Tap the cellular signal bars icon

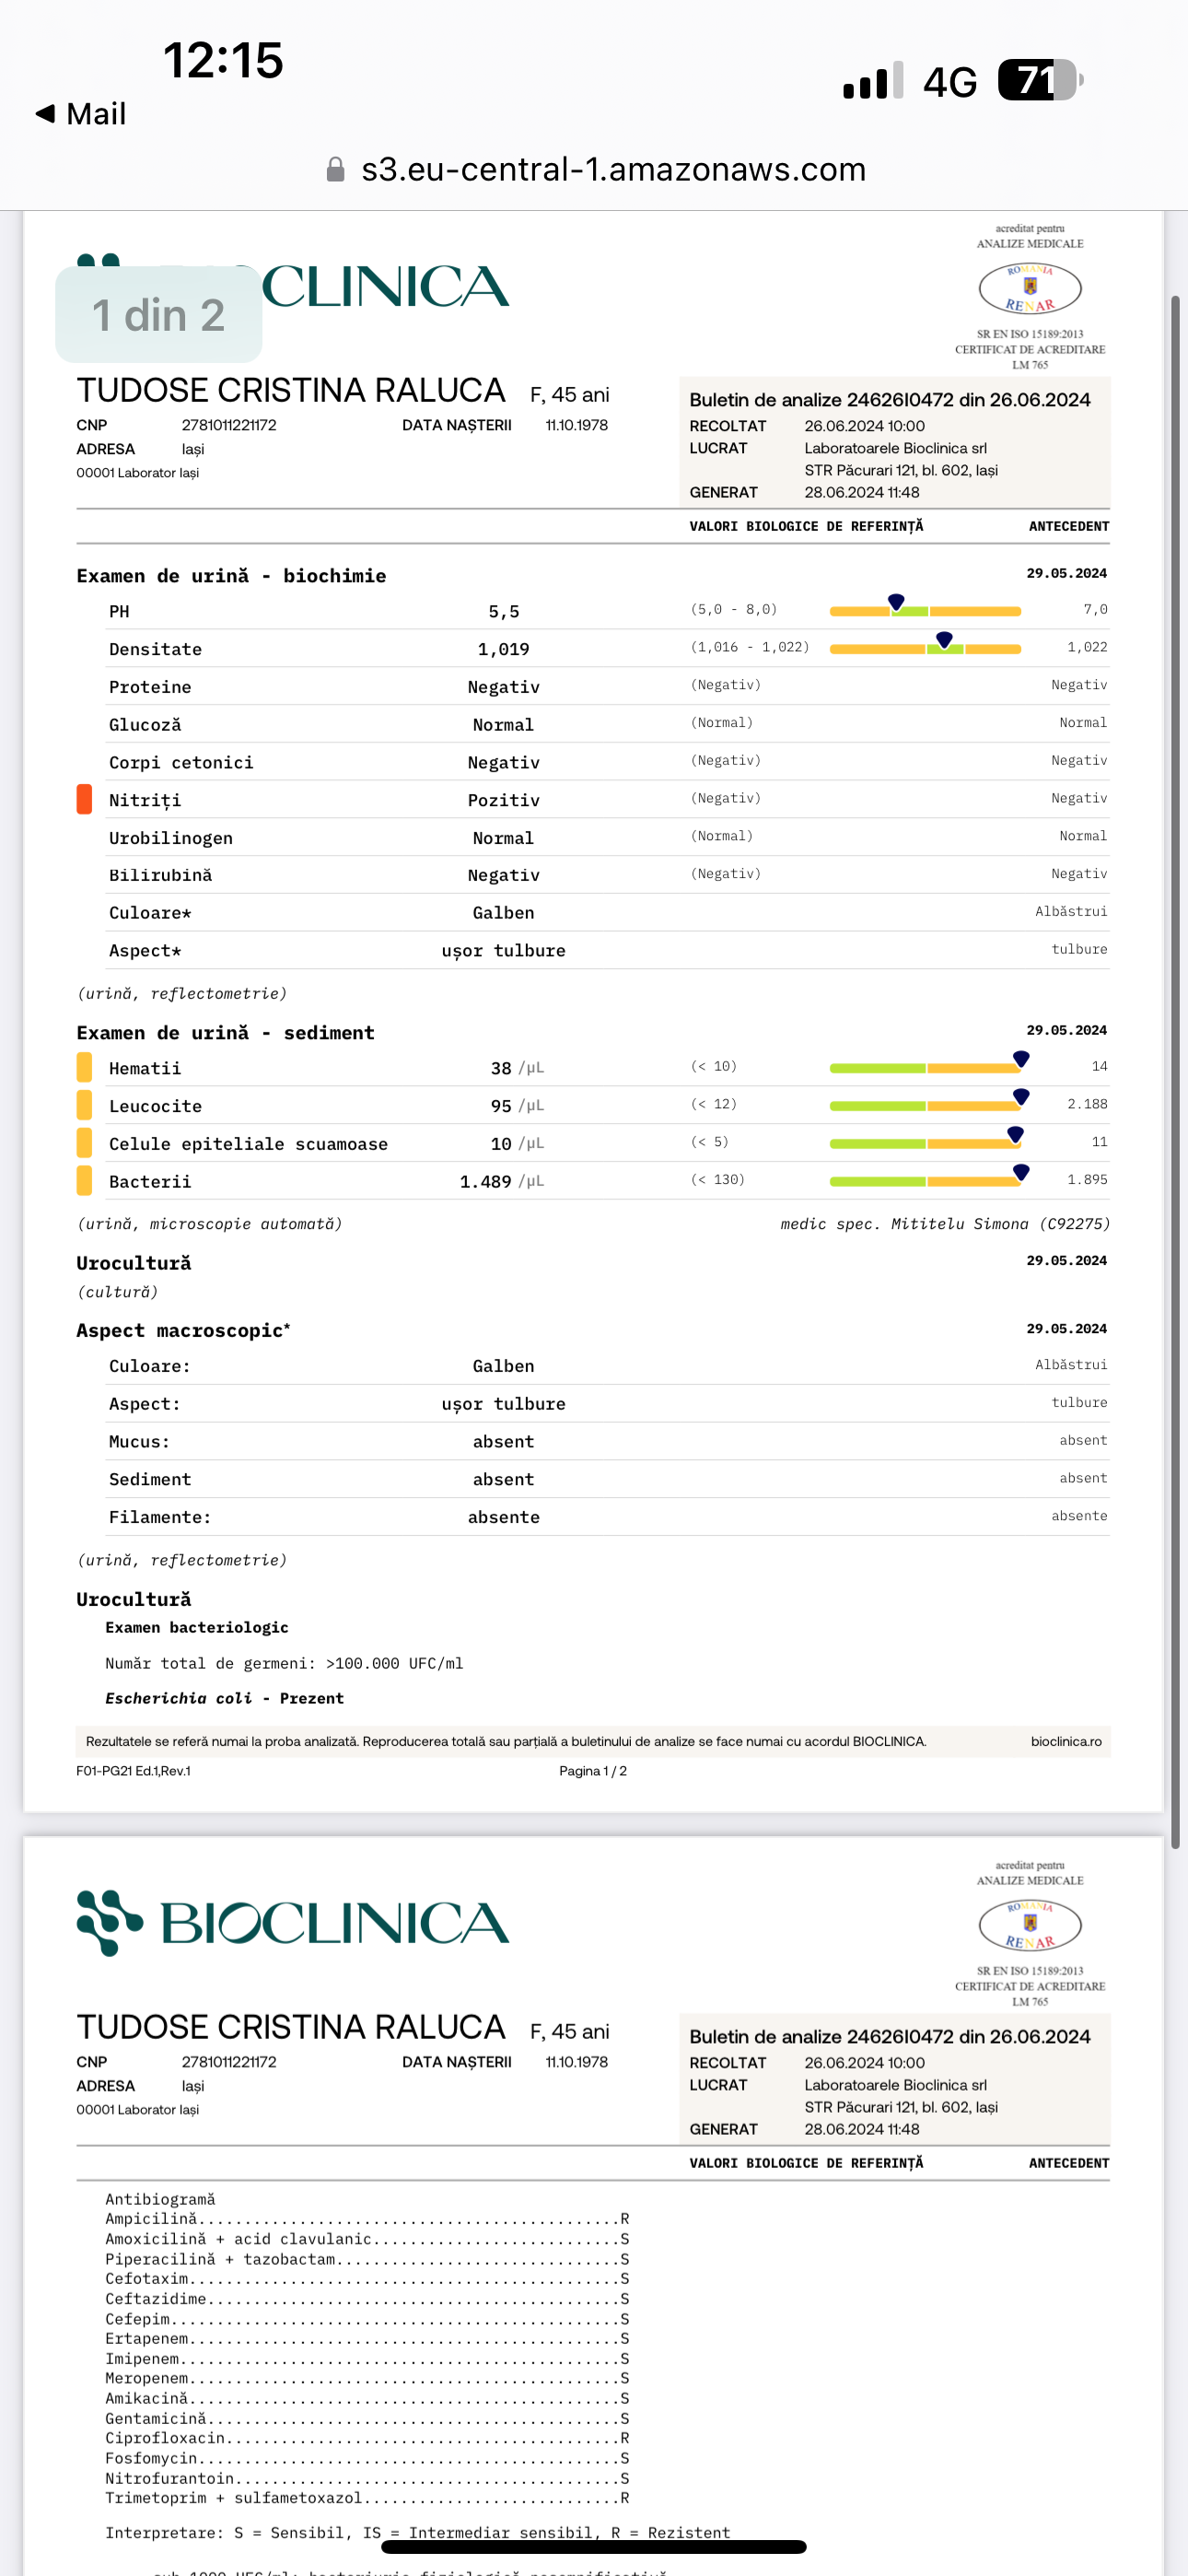[873, 80]
